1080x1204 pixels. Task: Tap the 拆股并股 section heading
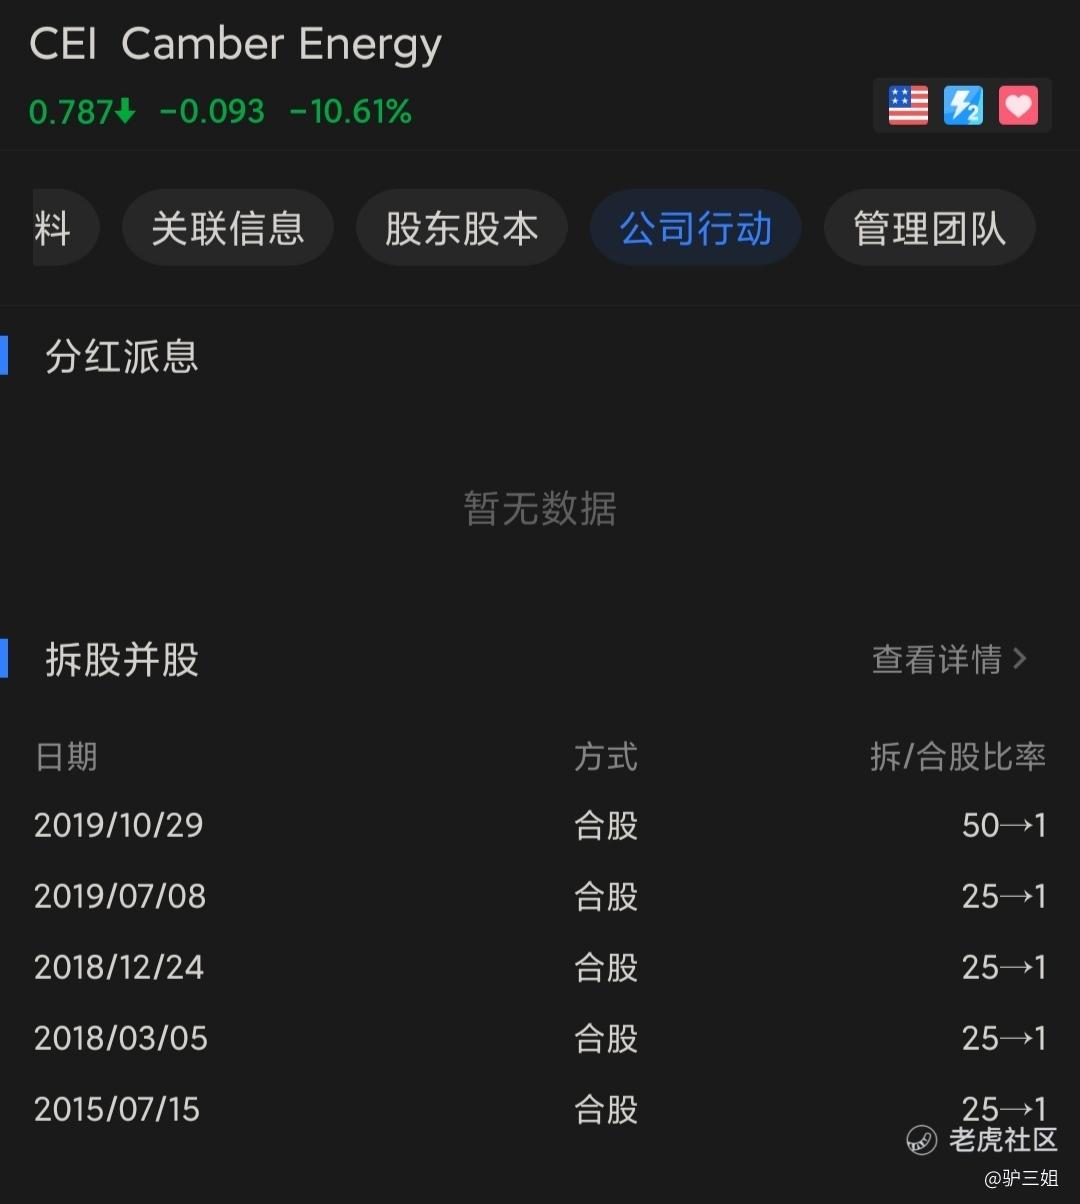coord(122,660)
